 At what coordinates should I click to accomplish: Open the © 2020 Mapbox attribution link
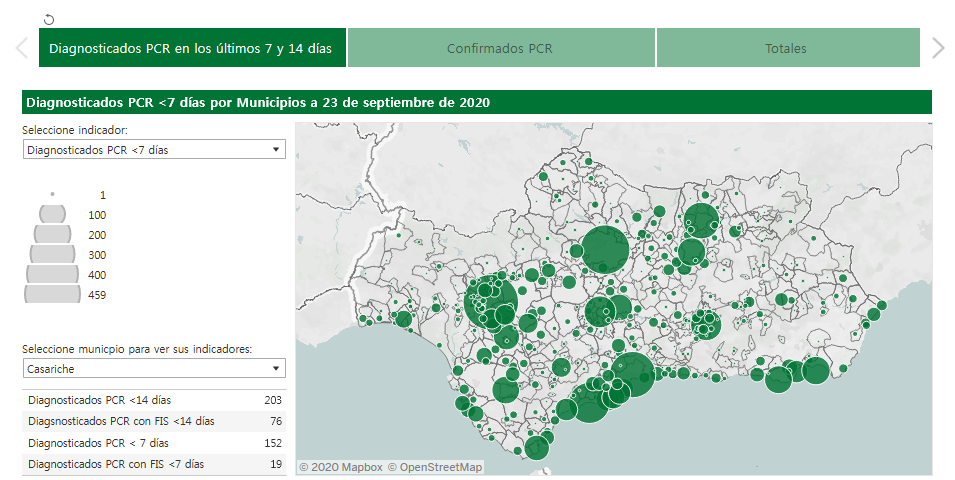point(341,467)
